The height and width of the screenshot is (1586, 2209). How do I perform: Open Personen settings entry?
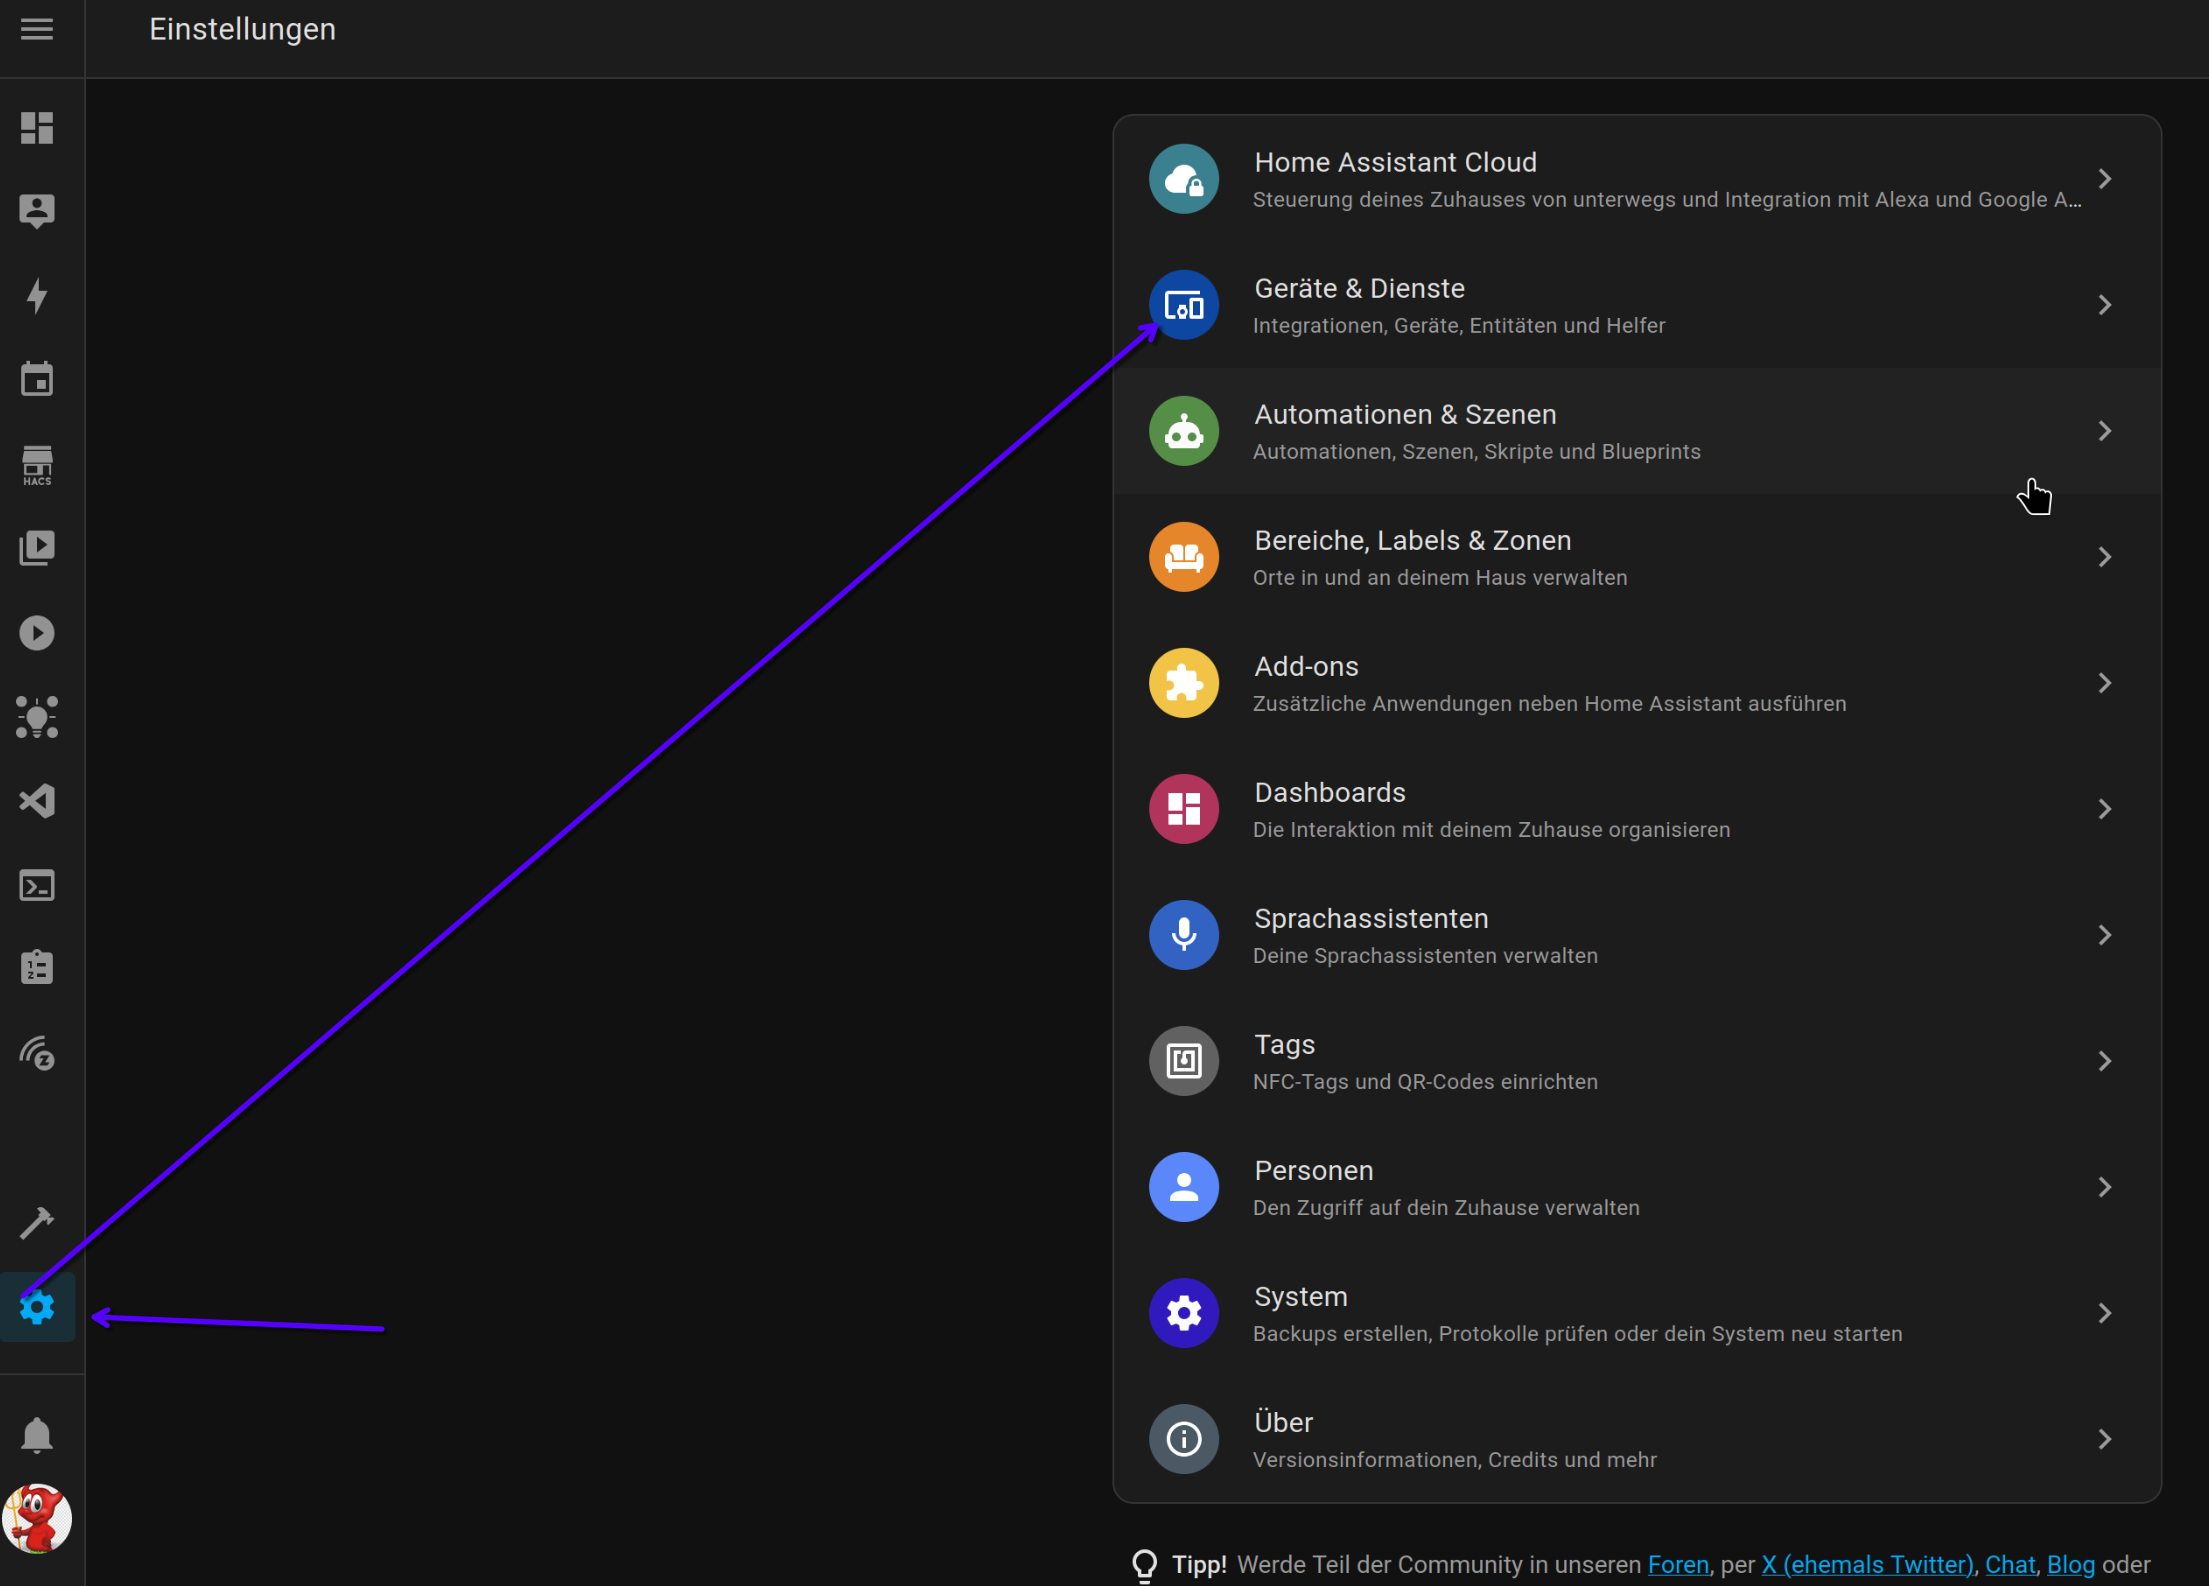(1637, 1187)
